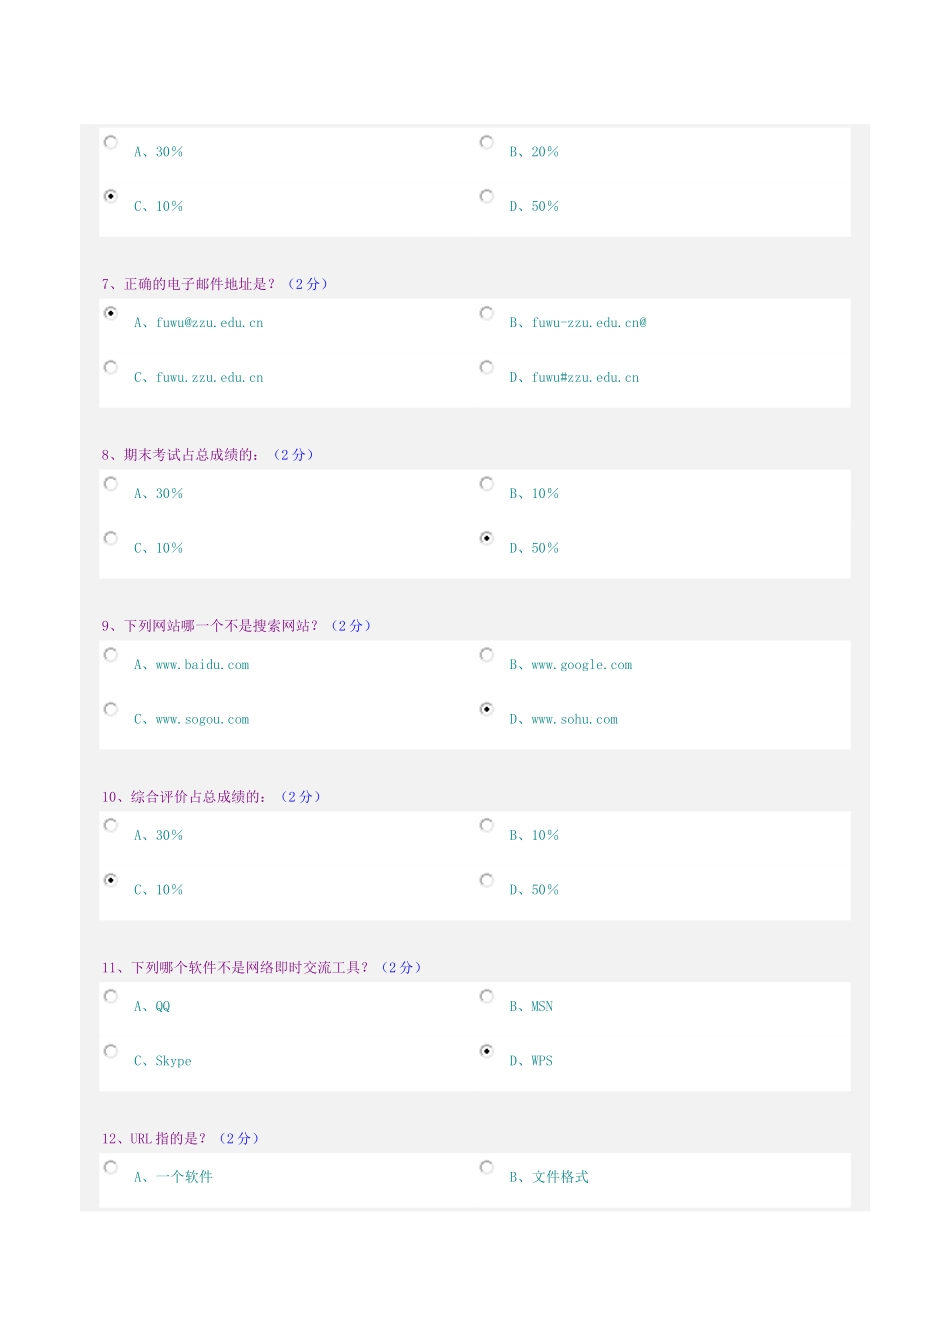Select A 一个软件 for question 12
Screen dimensions: 950x1344
tap(111, 1167)
